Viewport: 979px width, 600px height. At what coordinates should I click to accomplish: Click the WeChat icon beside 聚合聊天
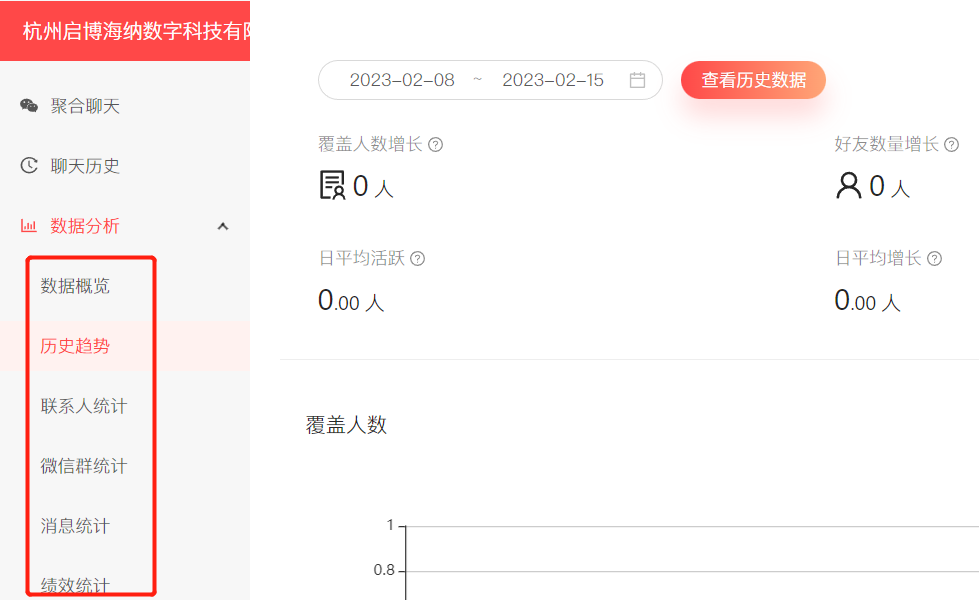click(x=29, y=106)
